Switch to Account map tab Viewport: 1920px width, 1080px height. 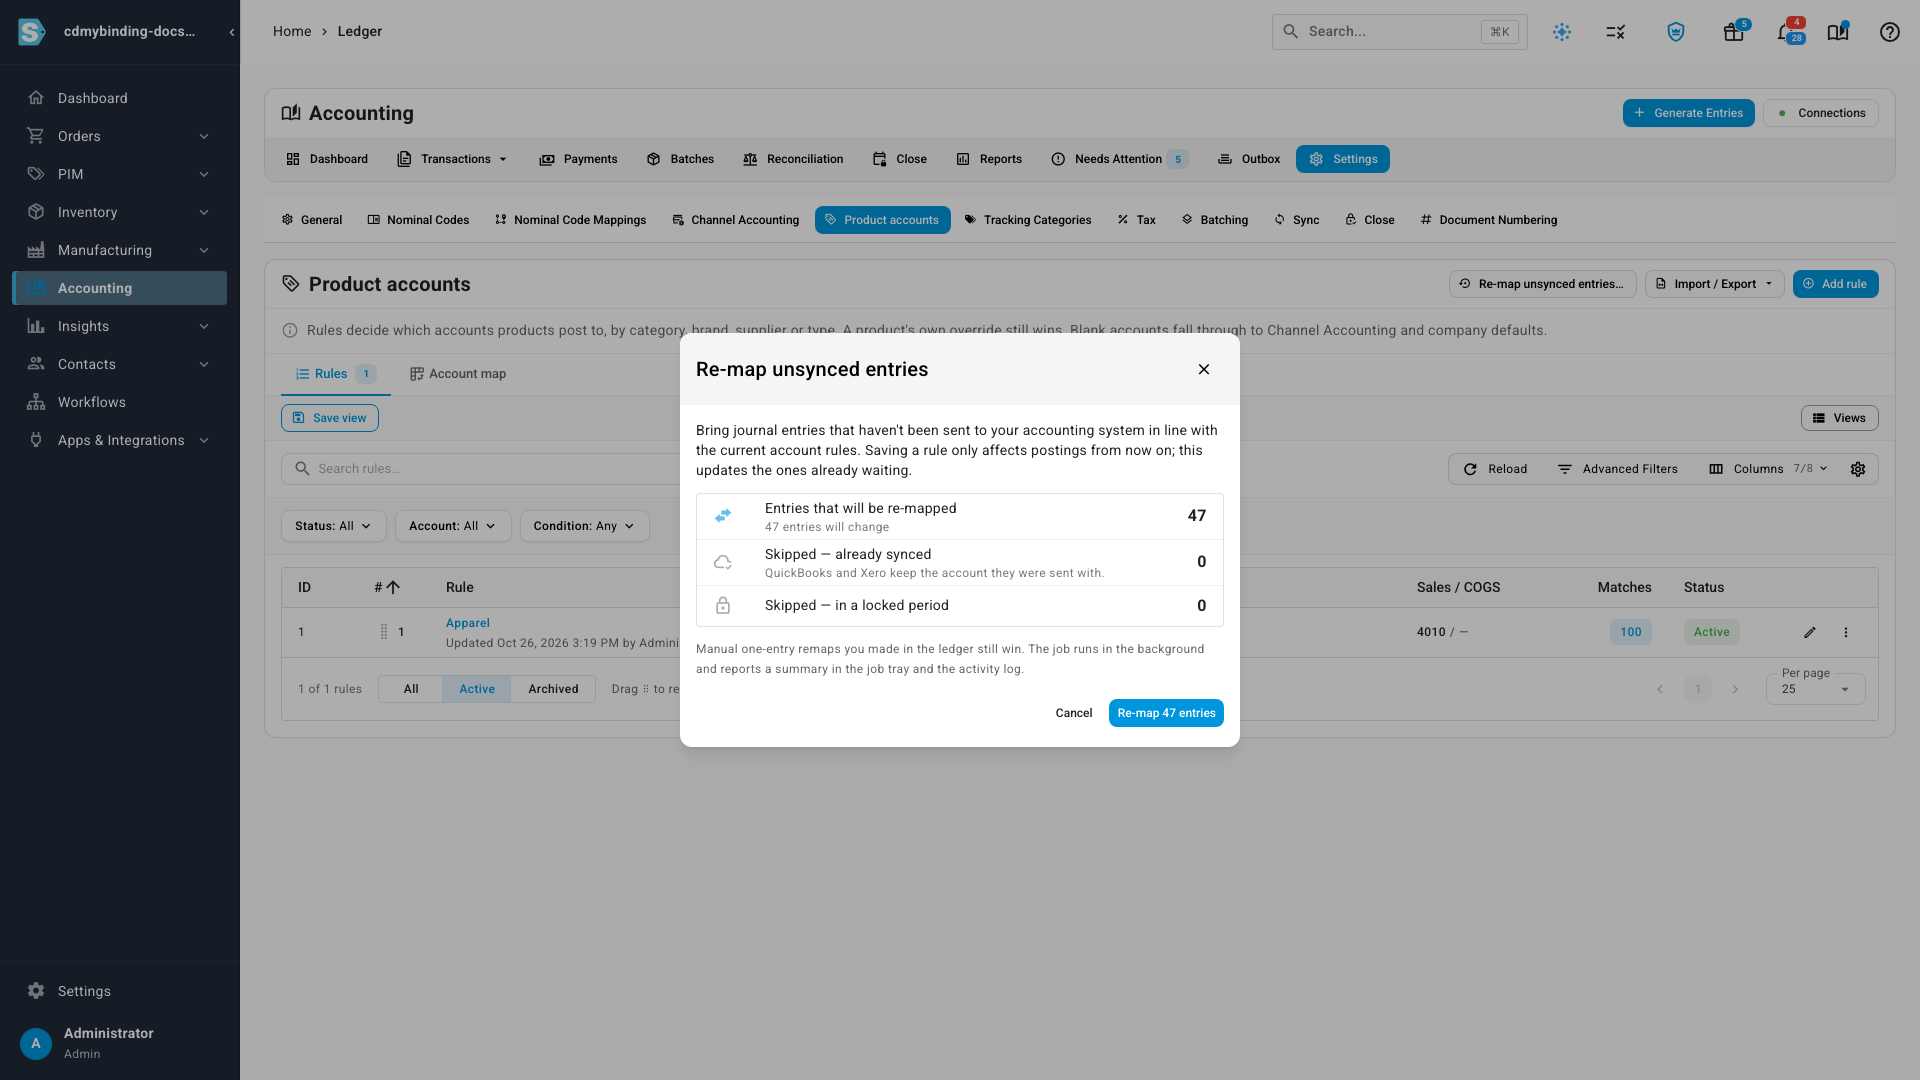[458, 374]
